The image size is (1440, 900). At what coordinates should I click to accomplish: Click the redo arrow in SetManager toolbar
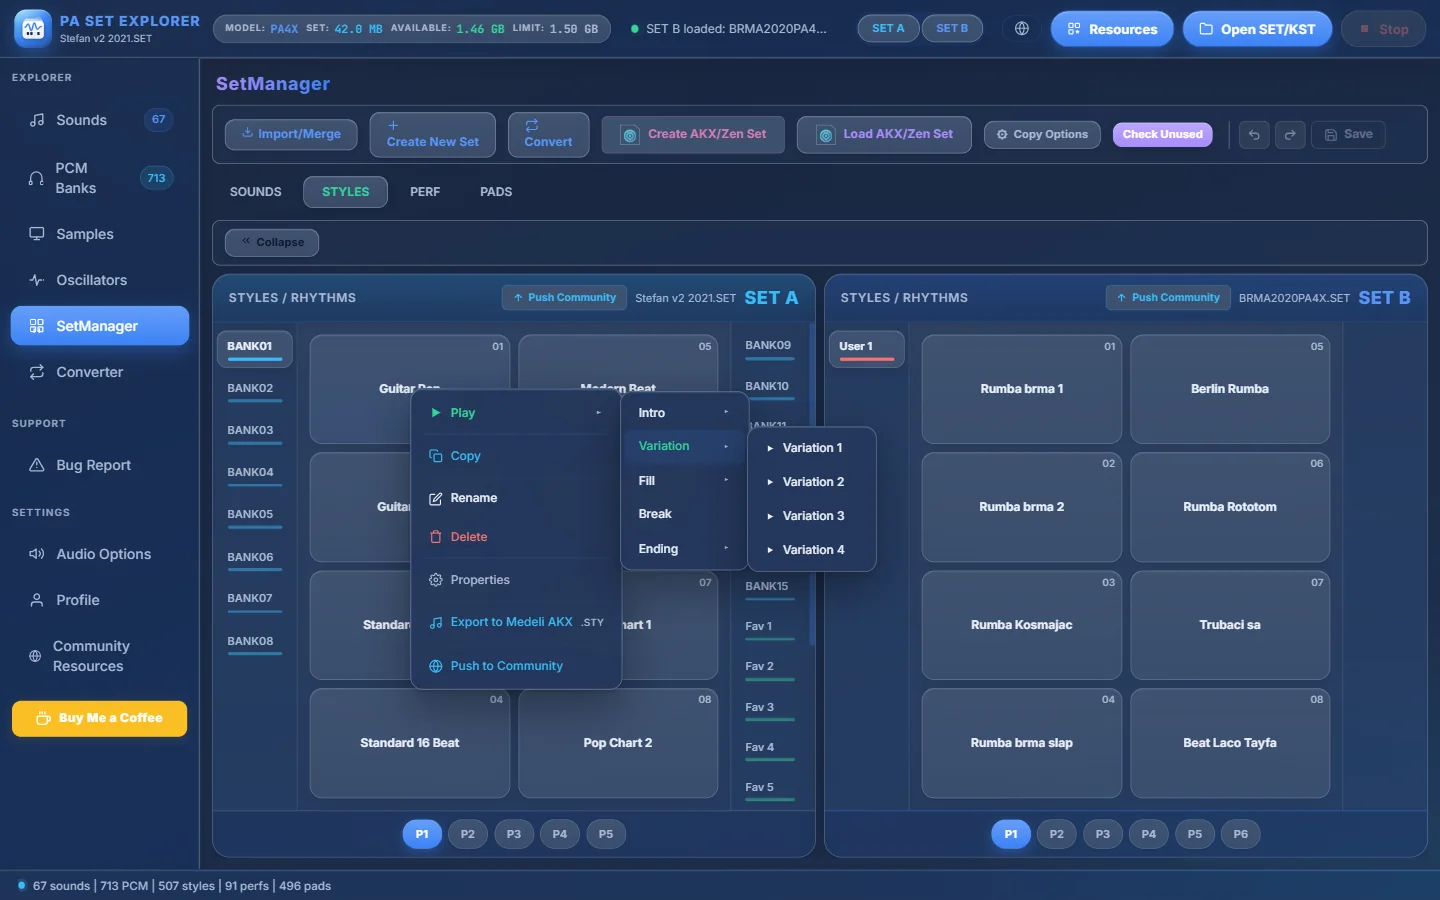coord(1290,135)
